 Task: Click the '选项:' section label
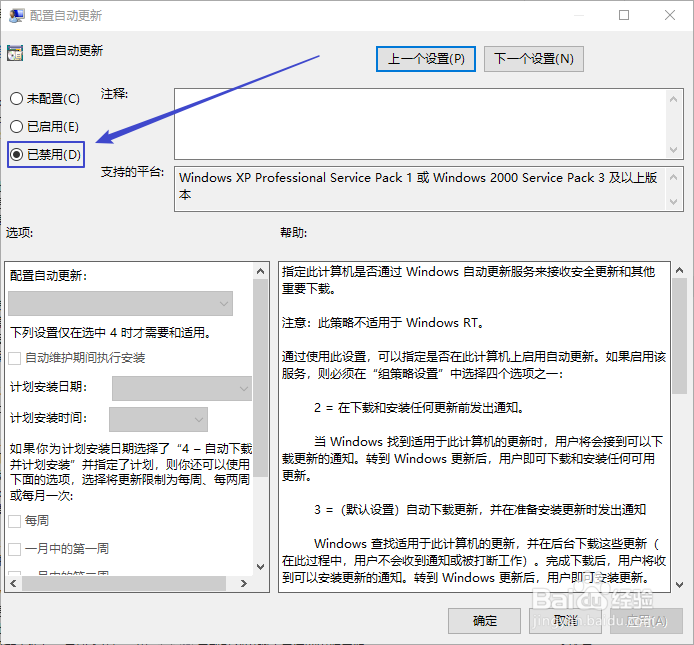point(19,232)
